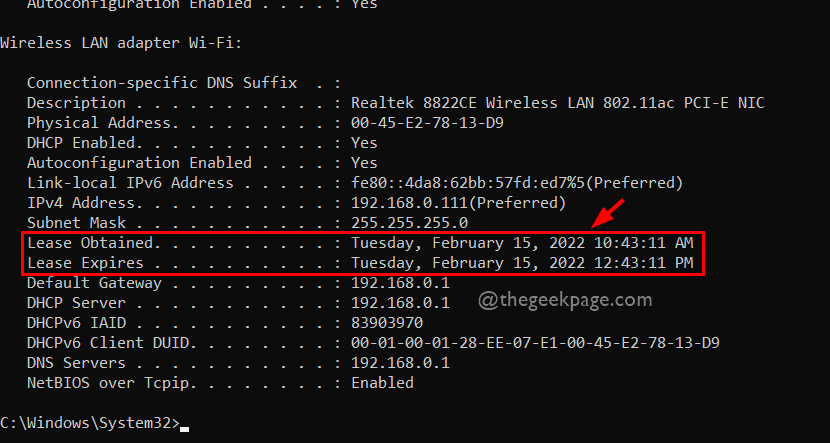The height and width of the screenshot is (443, 830).
Task: Click the Link-local IPv6 address value
Action: 516,183
